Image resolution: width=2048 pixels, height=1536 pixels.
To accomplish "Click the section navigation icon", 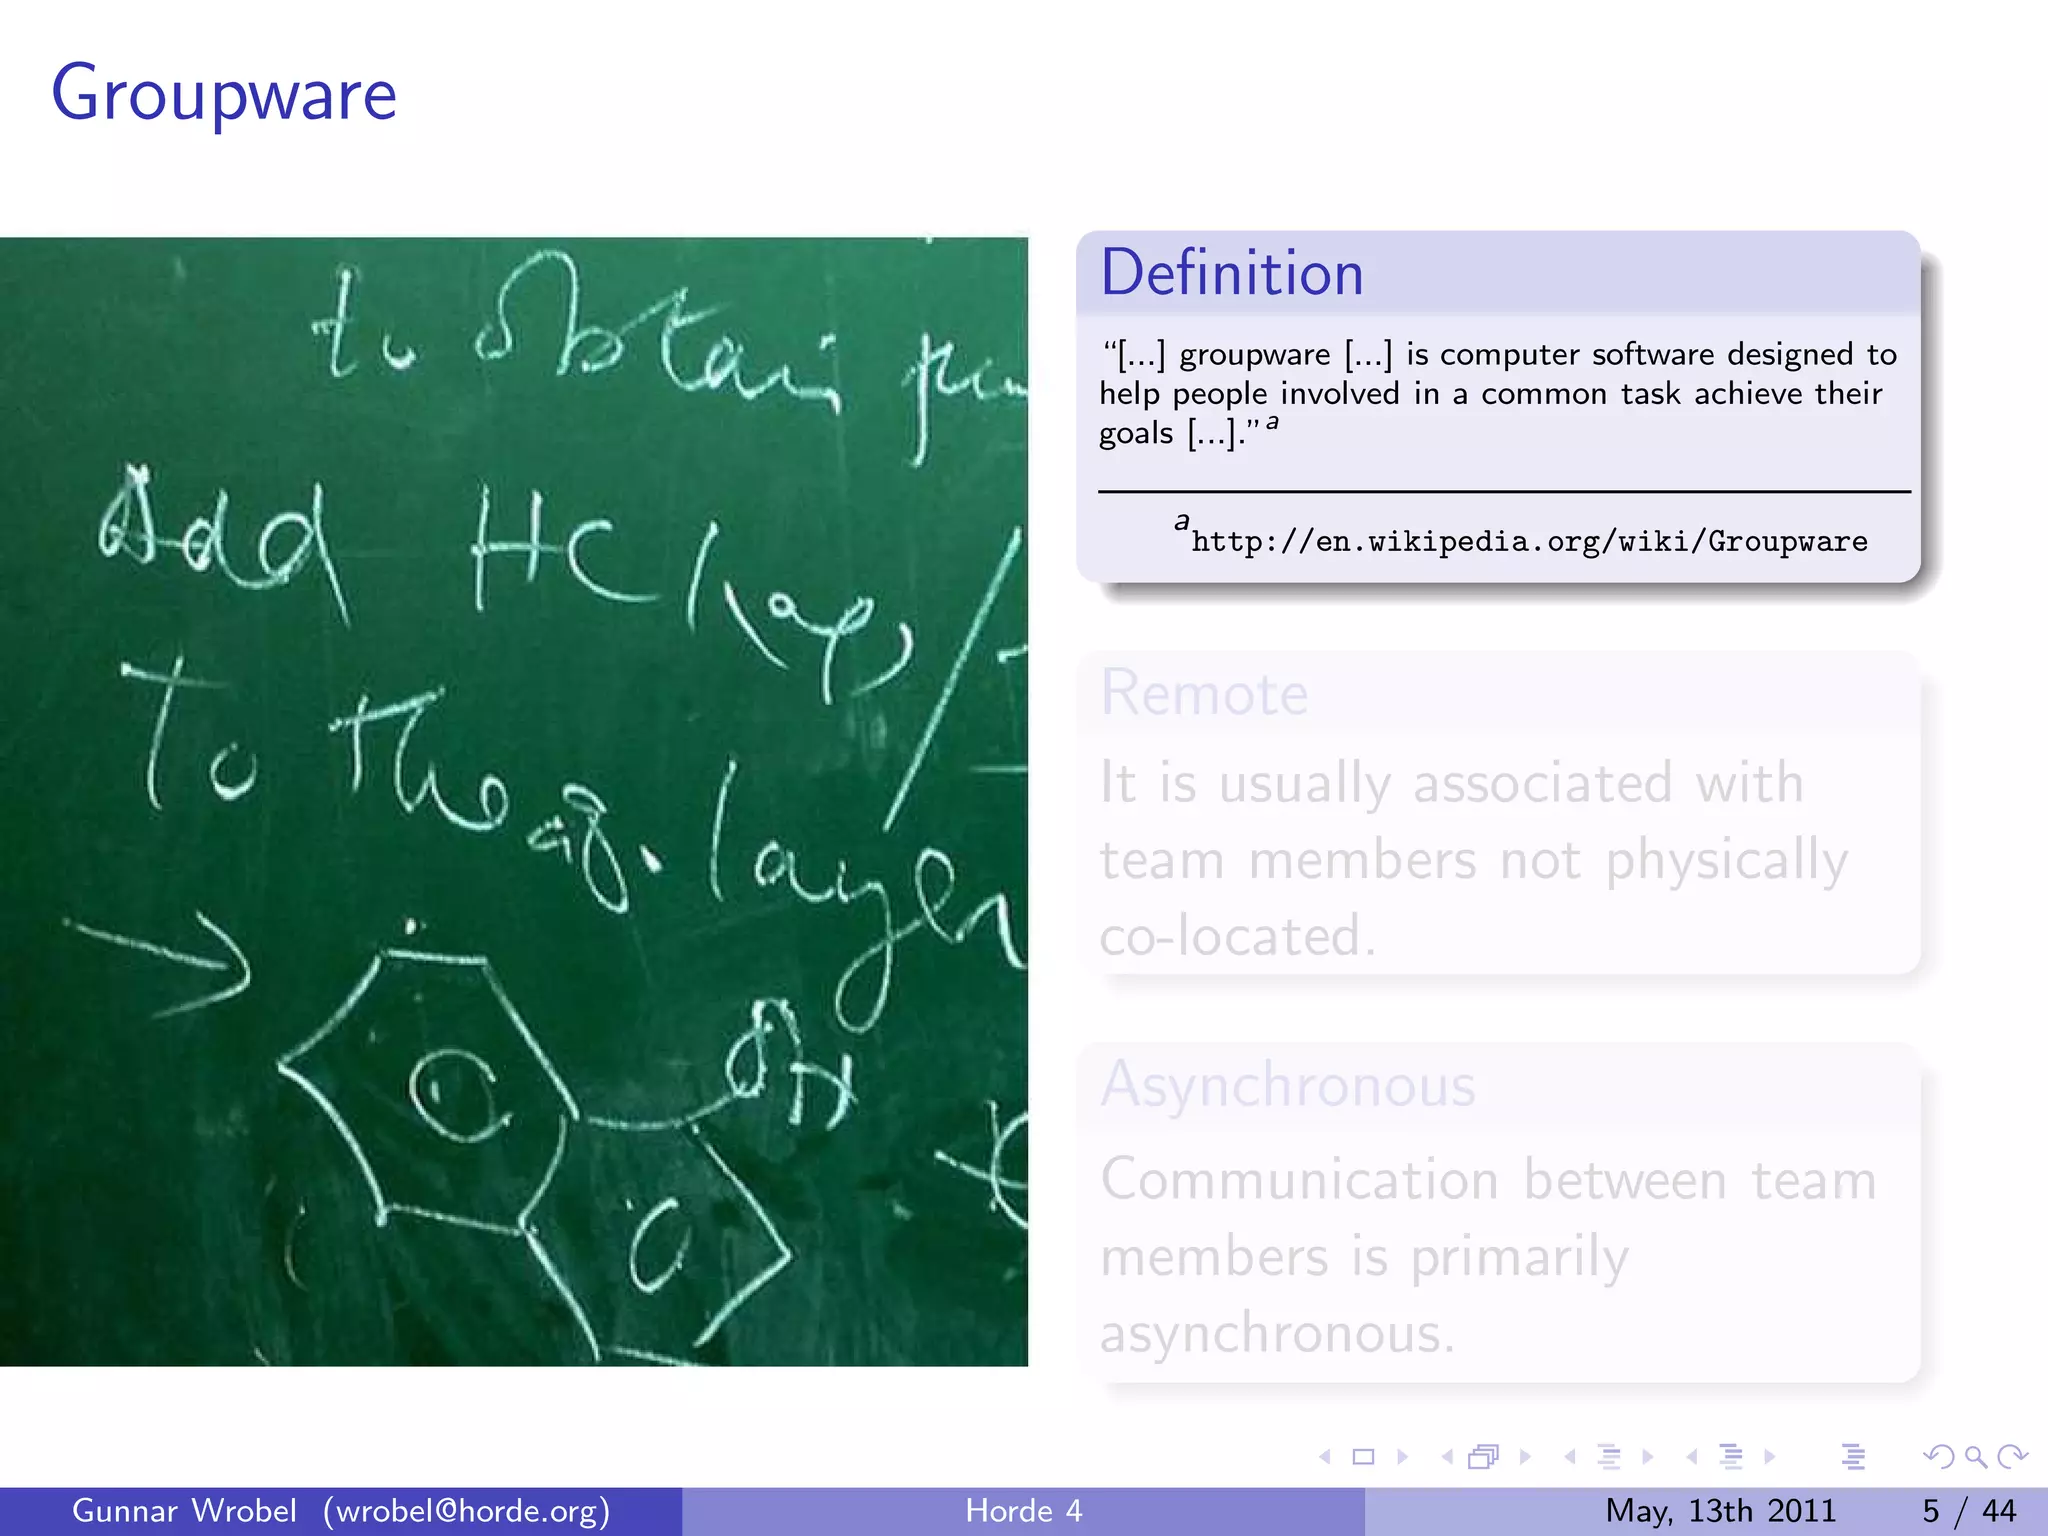I will coord(1731,1457).
